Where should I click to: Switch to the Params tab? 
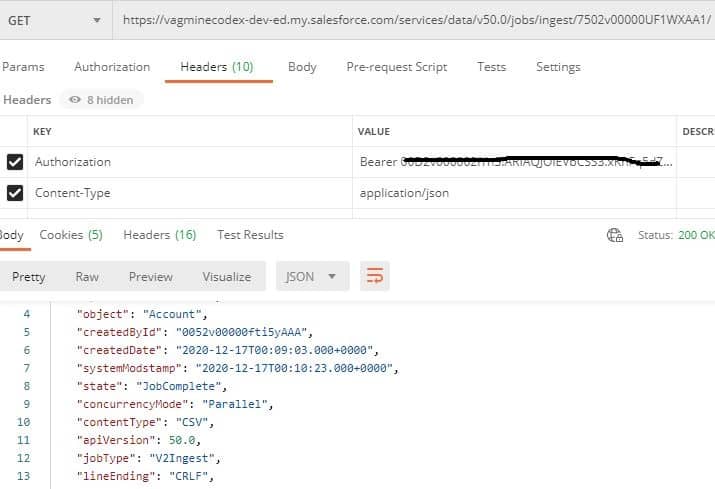click(23, 67)
